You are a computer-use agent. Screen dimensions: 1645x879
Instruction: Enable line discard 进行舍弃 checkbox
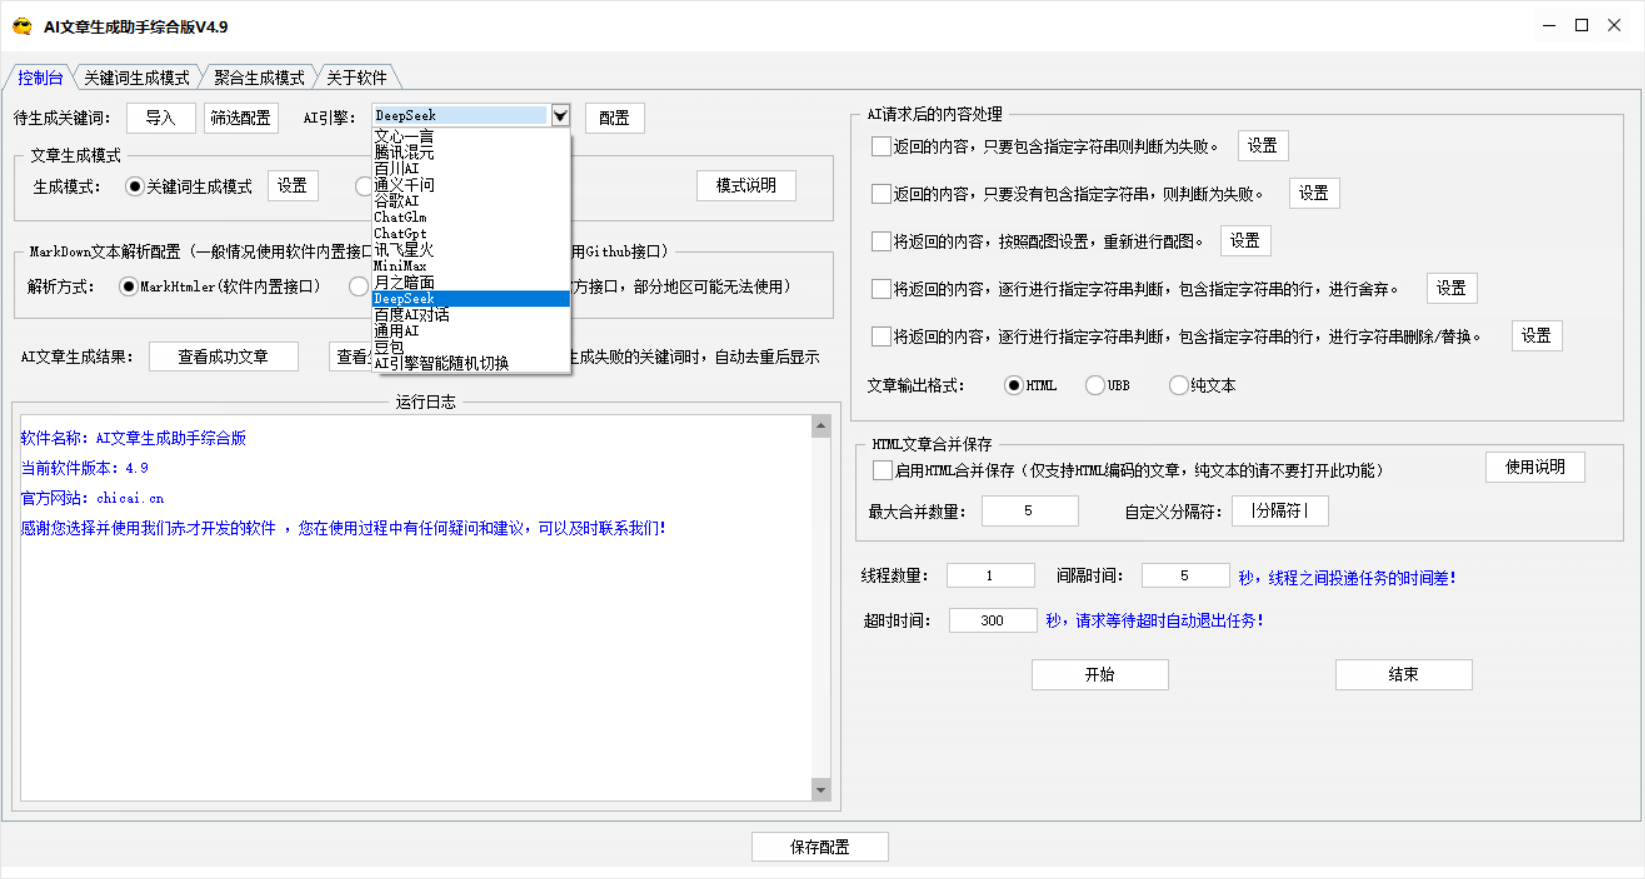tap(881, 289)
